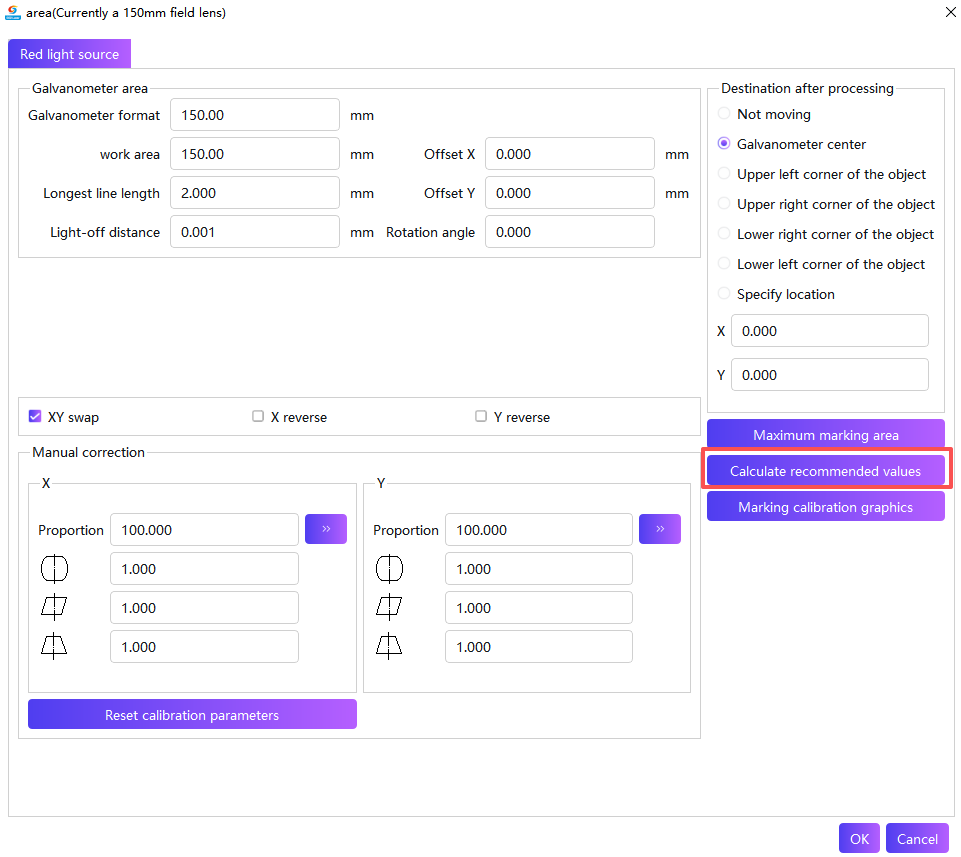Click the X trapezoid correction icon
The width and height of the screenshot is (961, 857).
point(54,646)
